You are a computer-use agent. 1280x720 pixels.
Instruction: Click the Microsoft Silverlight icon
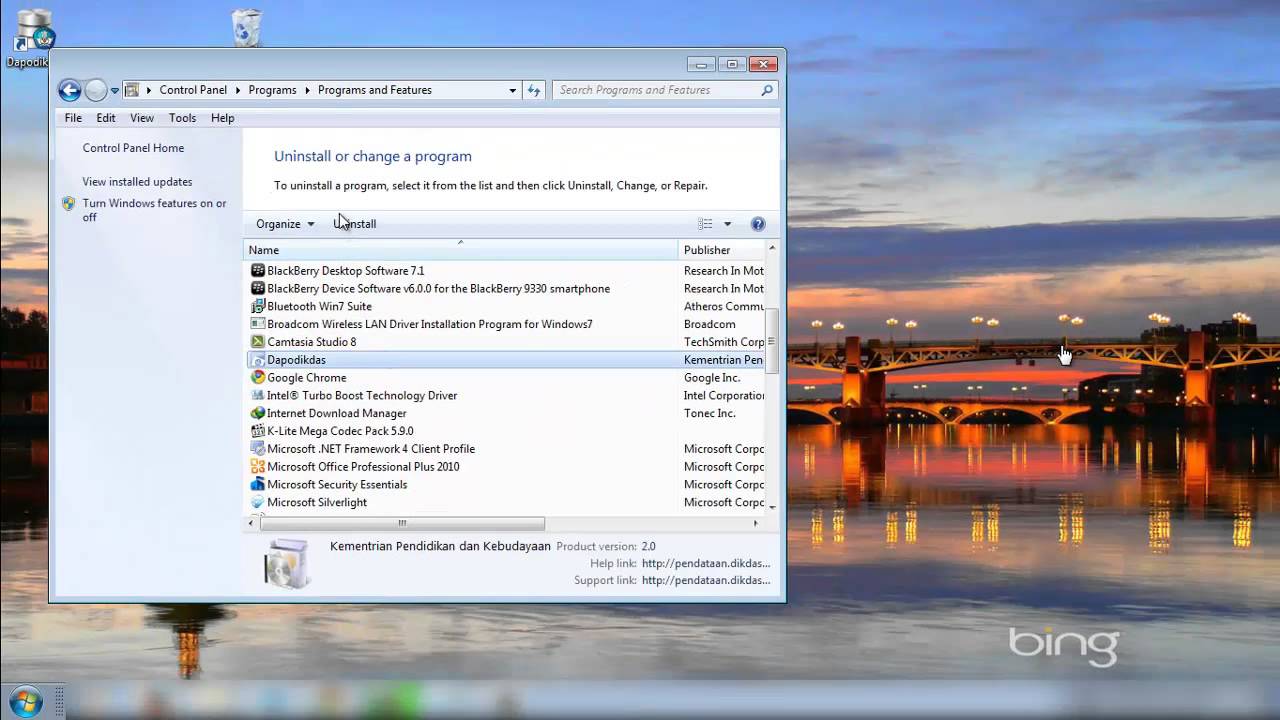click(258, 503)
